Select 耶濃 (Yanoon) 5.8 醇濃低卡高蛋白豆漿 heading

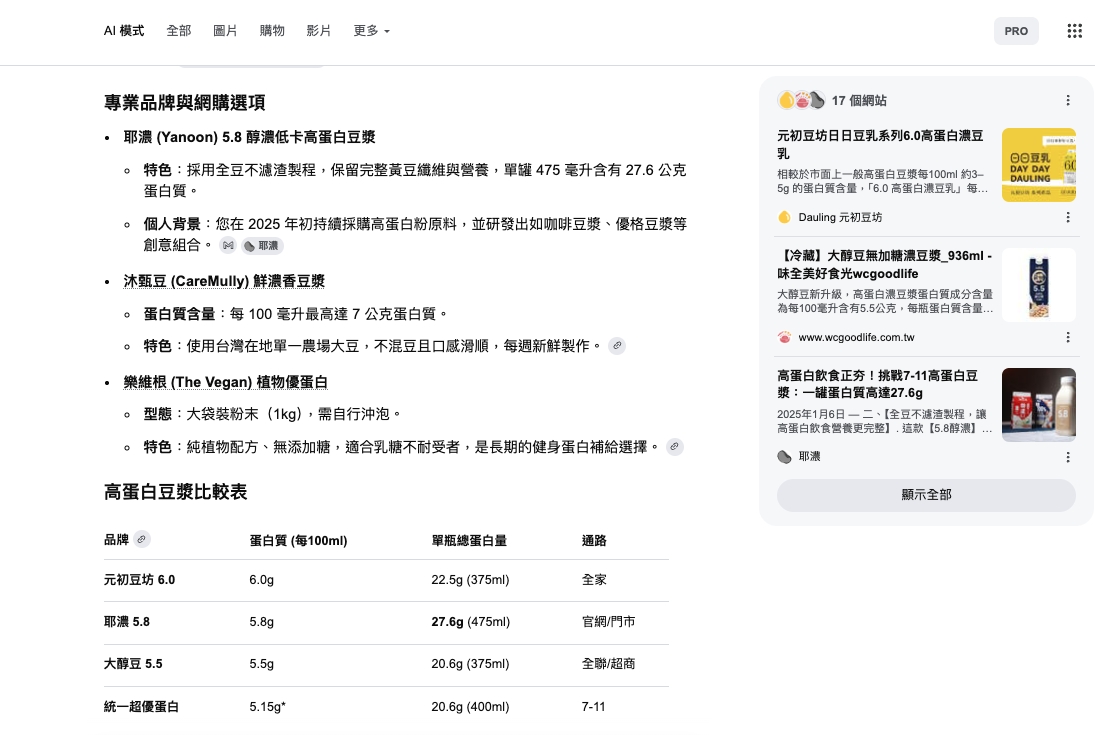(249, 137)
